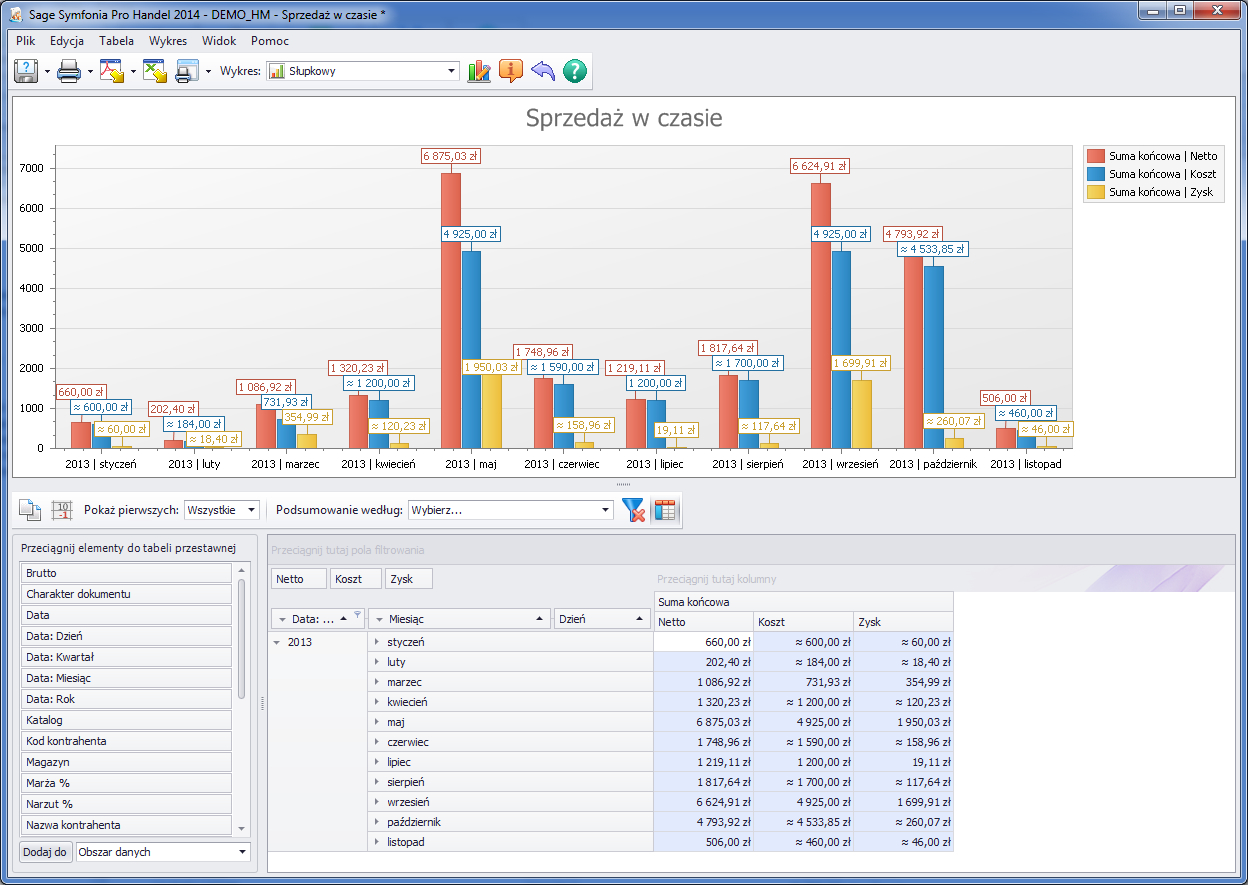Open the Wykres menu

tap(168, 41)
